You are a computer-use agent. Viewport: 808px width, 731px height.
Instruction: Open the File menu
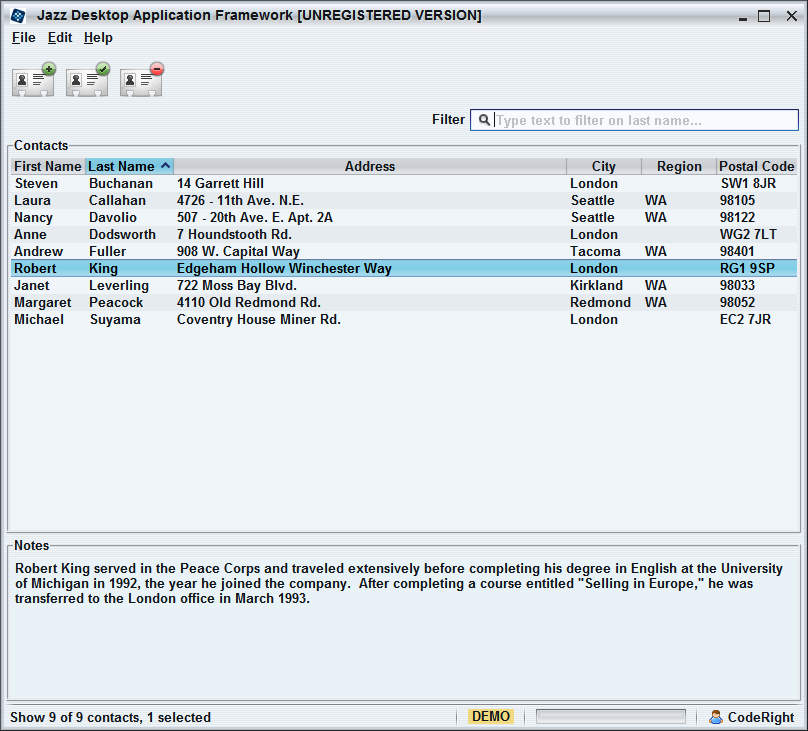[x=24, y=38]
